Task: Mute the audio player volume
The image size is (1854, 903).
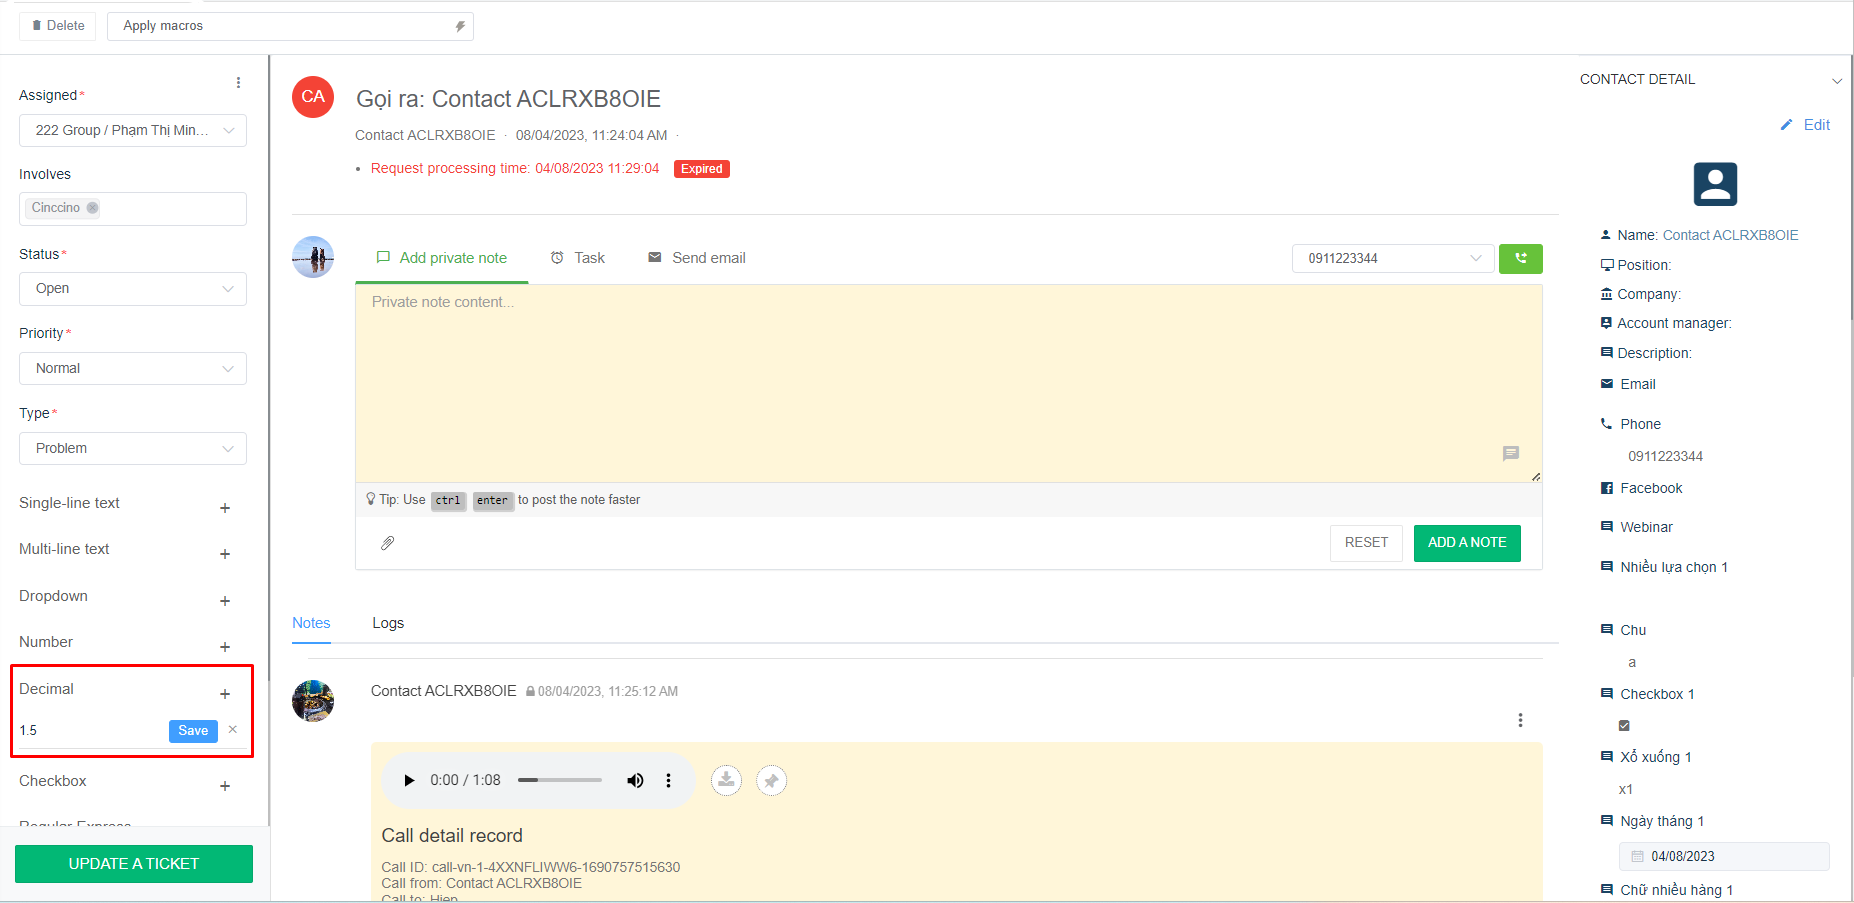Action: 635,780
